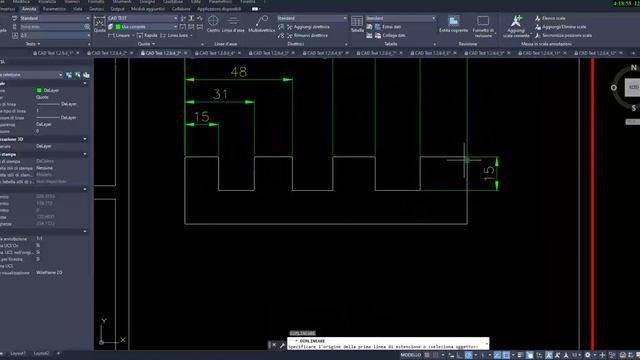The image size is (640, 360).
Task: Click Aggiungi/Elimina scale
Action: [x=560, y=27]
